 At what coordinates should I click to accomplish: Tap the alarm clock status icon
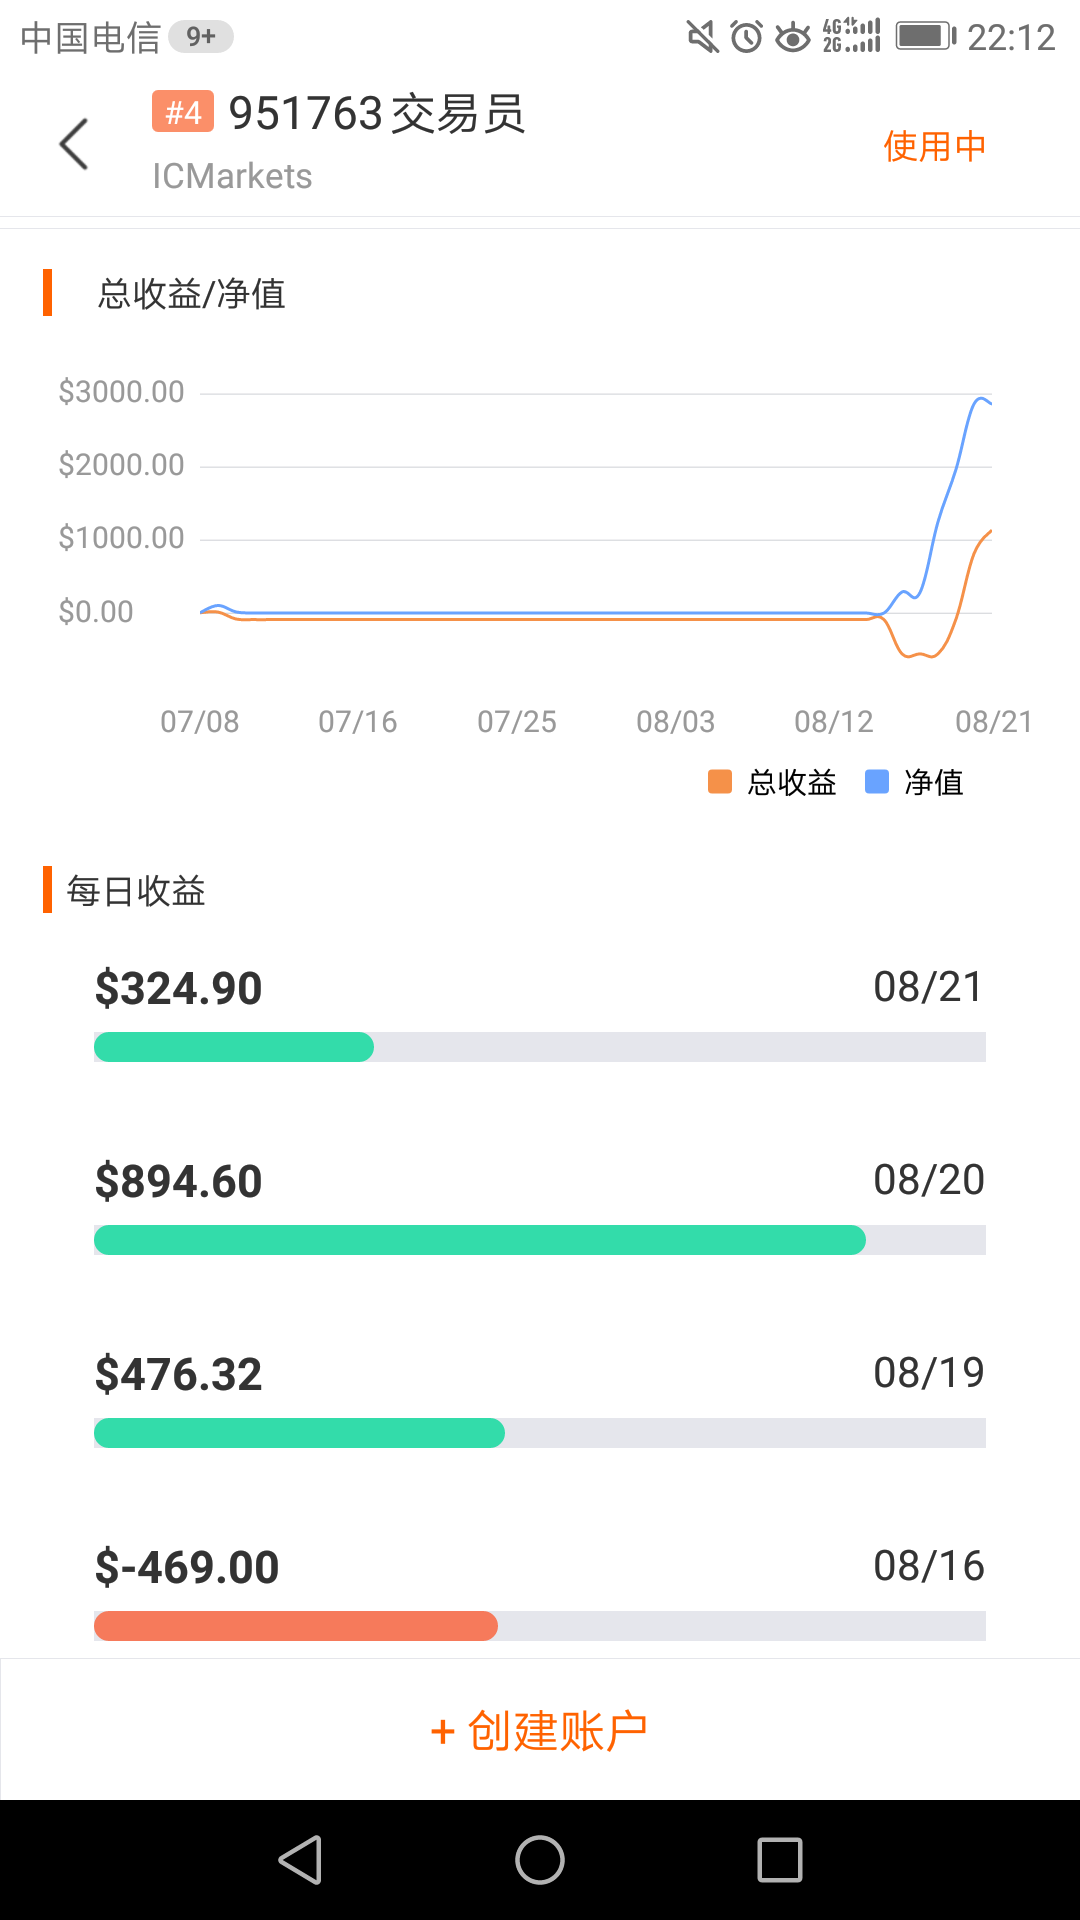point(746,37)
